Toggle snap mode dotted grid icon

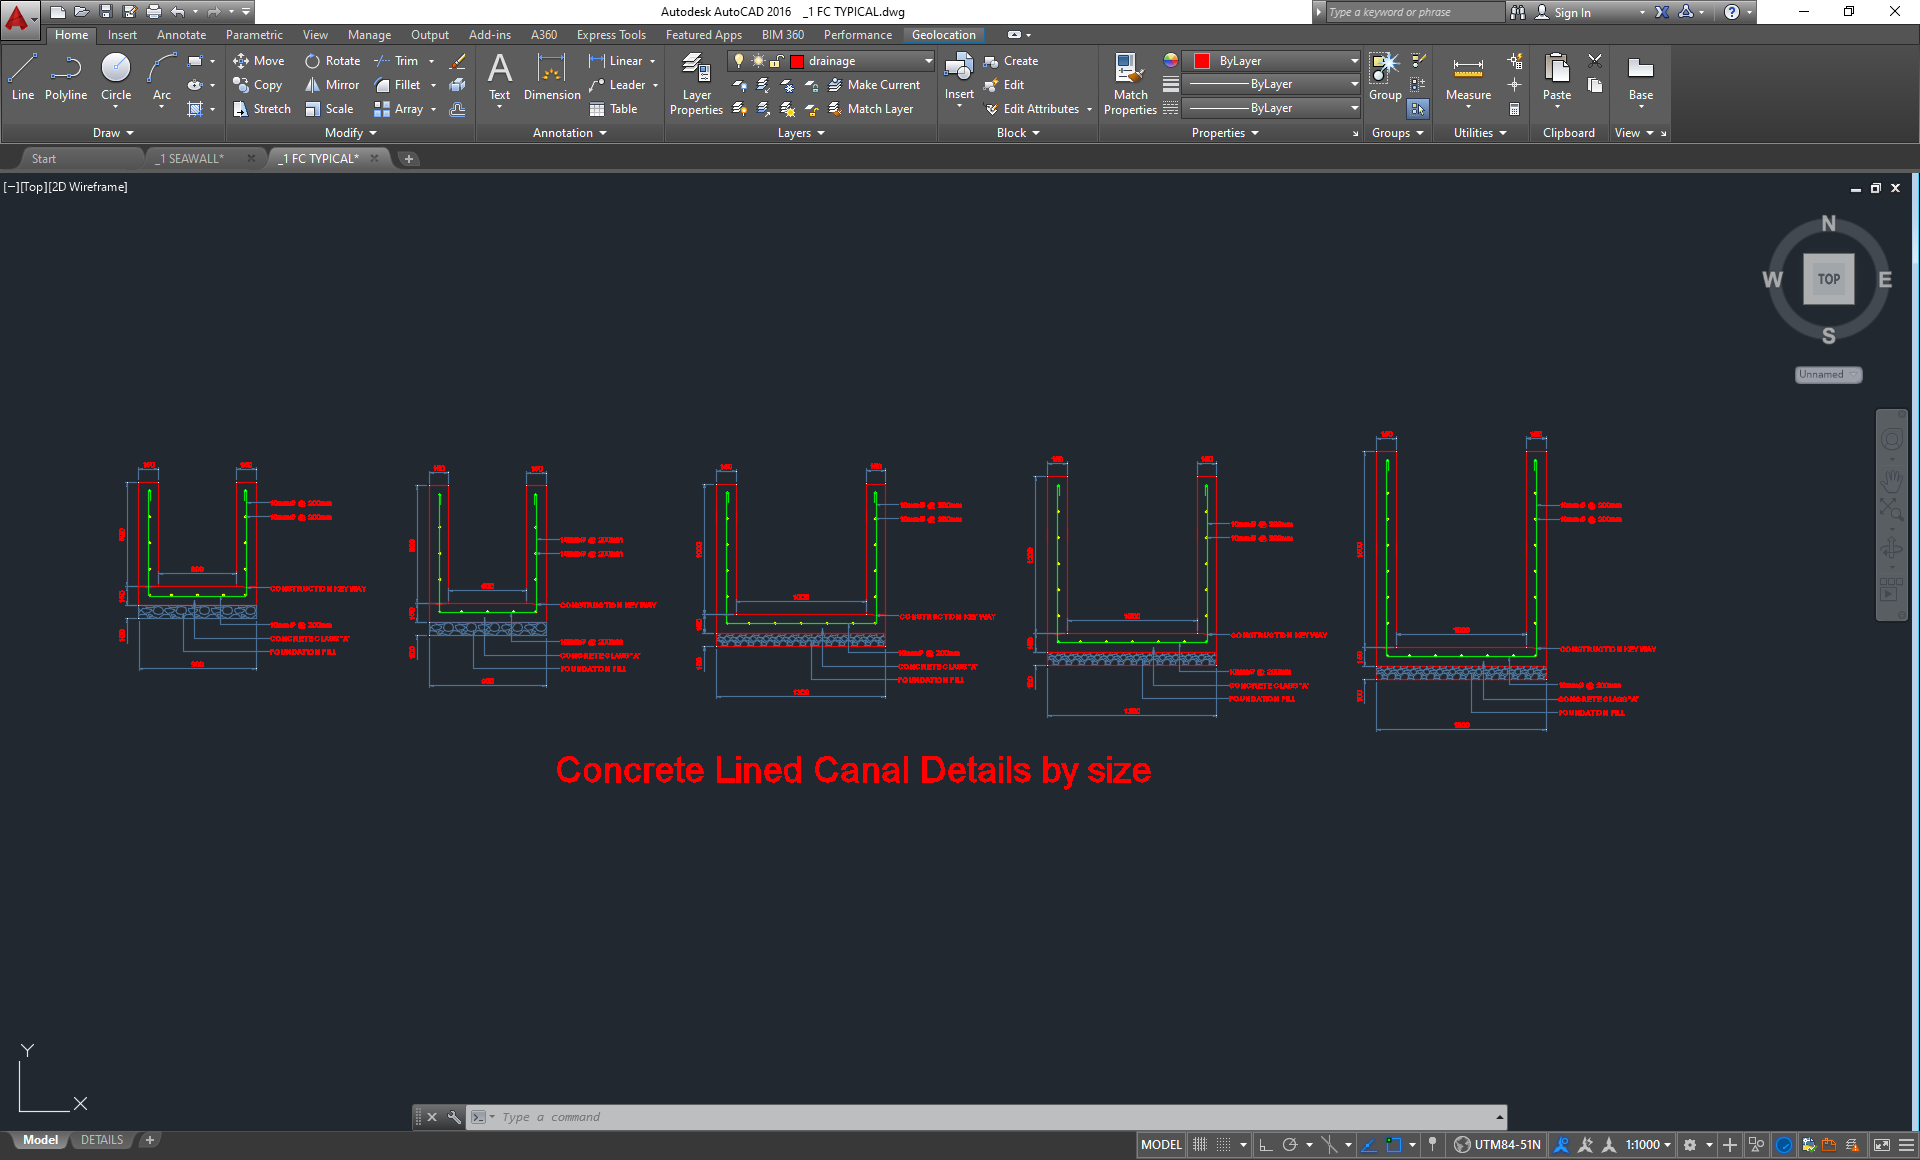click(x=1223, y=1145)
